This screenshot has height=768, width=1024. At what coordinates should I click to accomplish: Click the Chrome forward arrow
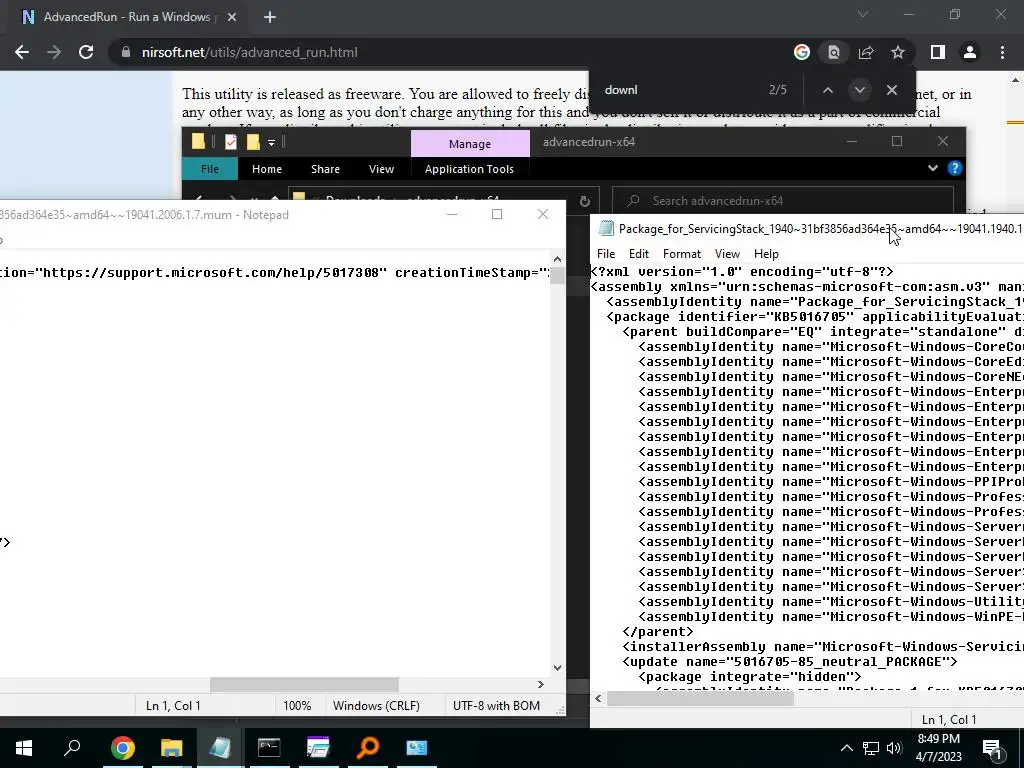click(x=54, y=52)
